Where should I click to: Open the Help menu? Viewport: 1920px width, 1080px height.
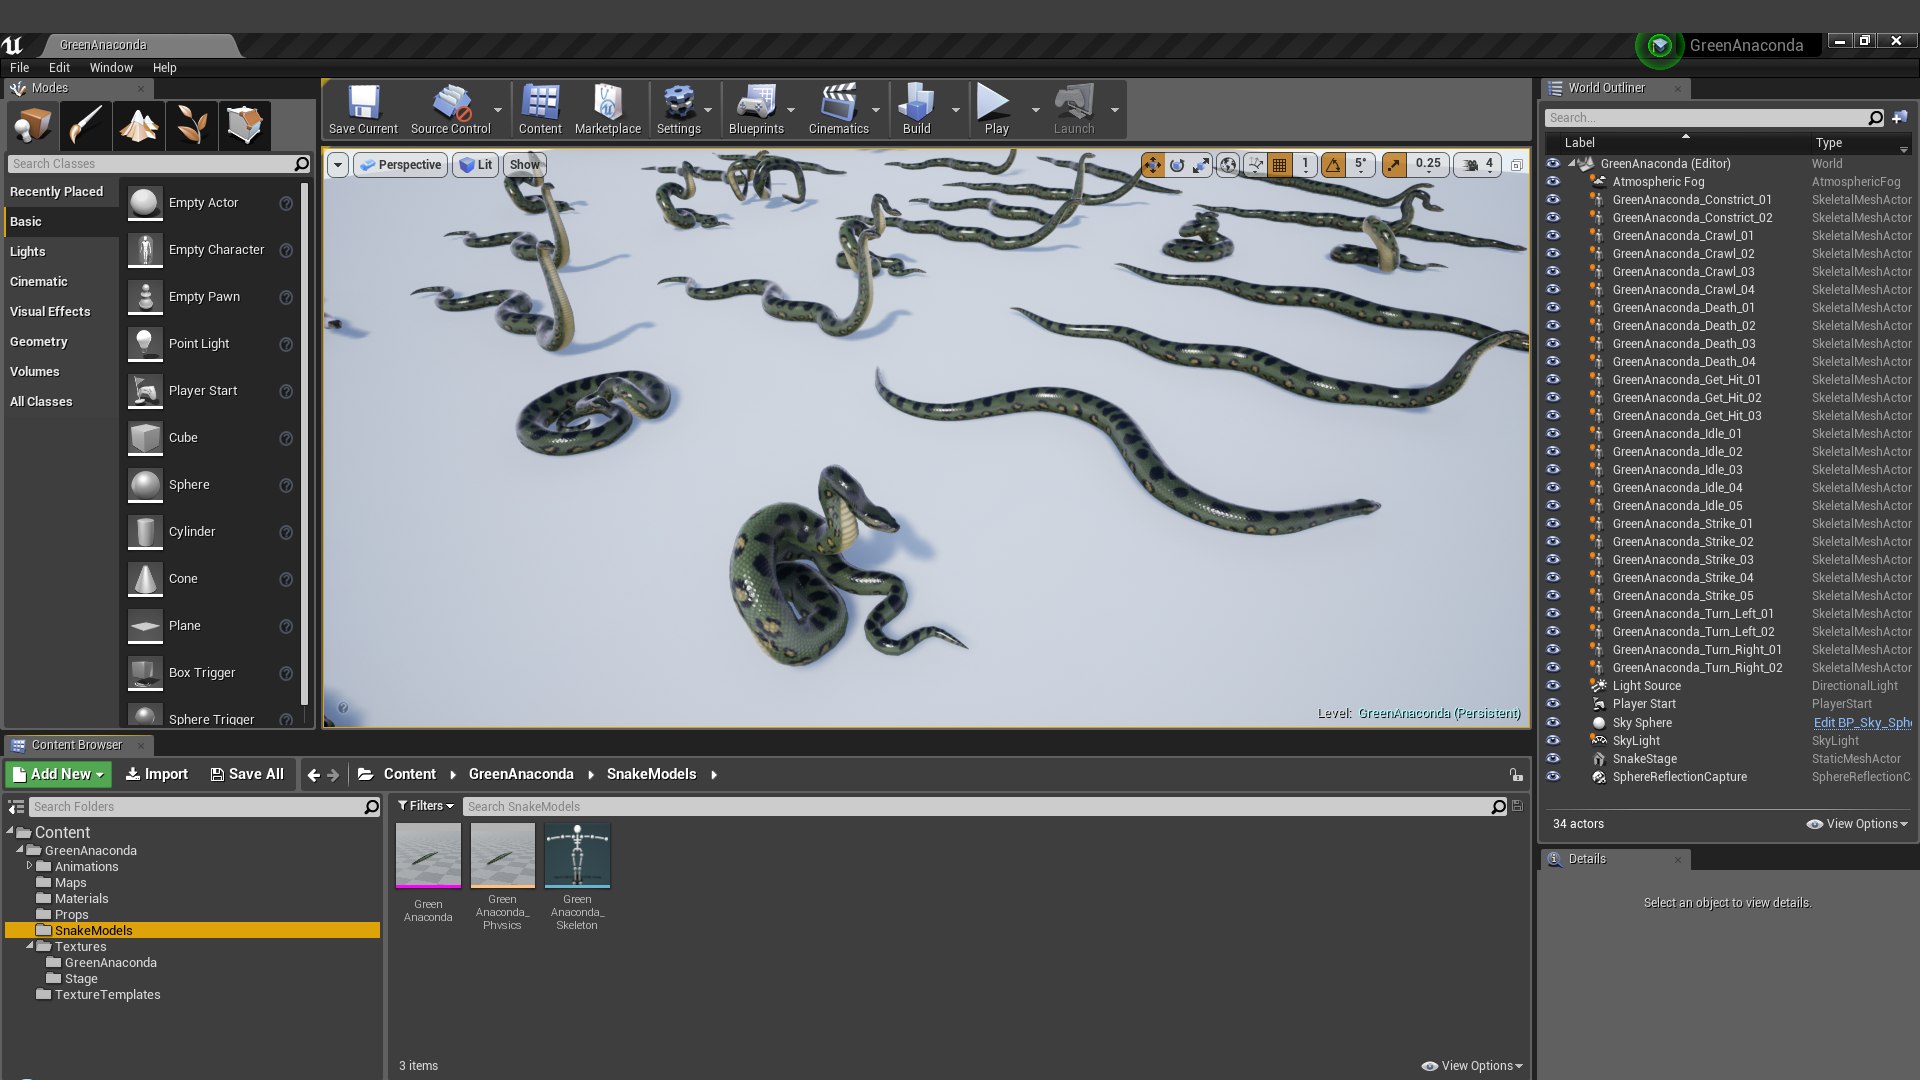pyautogui.click(x=164, y=68)
